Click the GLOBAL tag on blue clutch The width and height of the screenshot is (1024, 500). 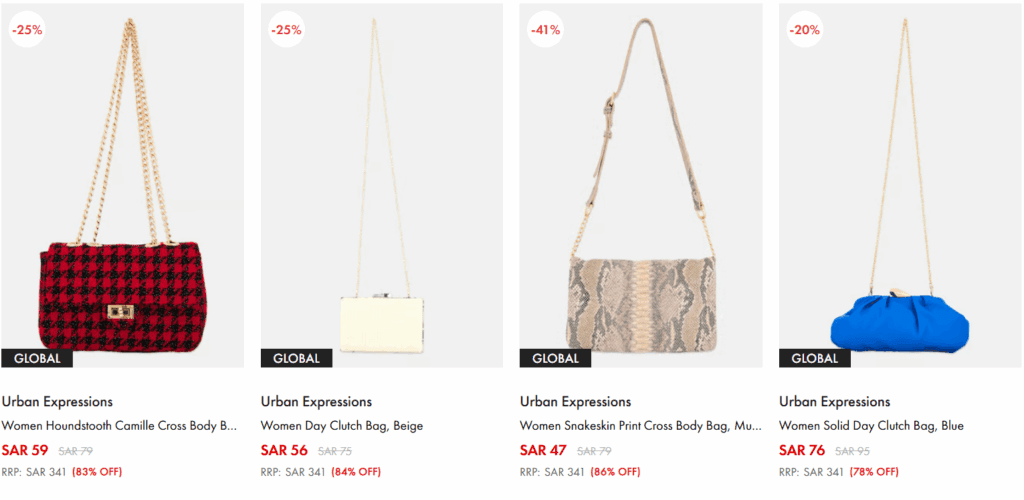[814, 358]
